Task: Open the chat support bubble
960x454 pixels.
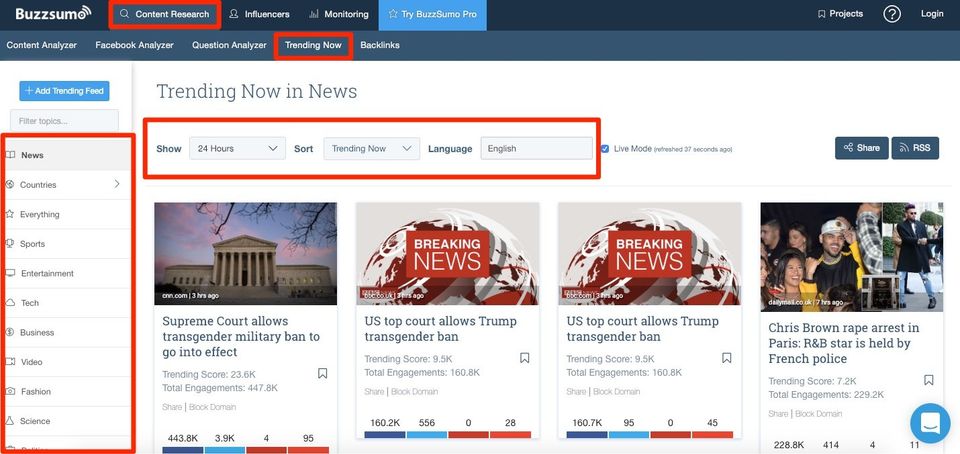Action: pyautogui.click(x=930, y=423)
